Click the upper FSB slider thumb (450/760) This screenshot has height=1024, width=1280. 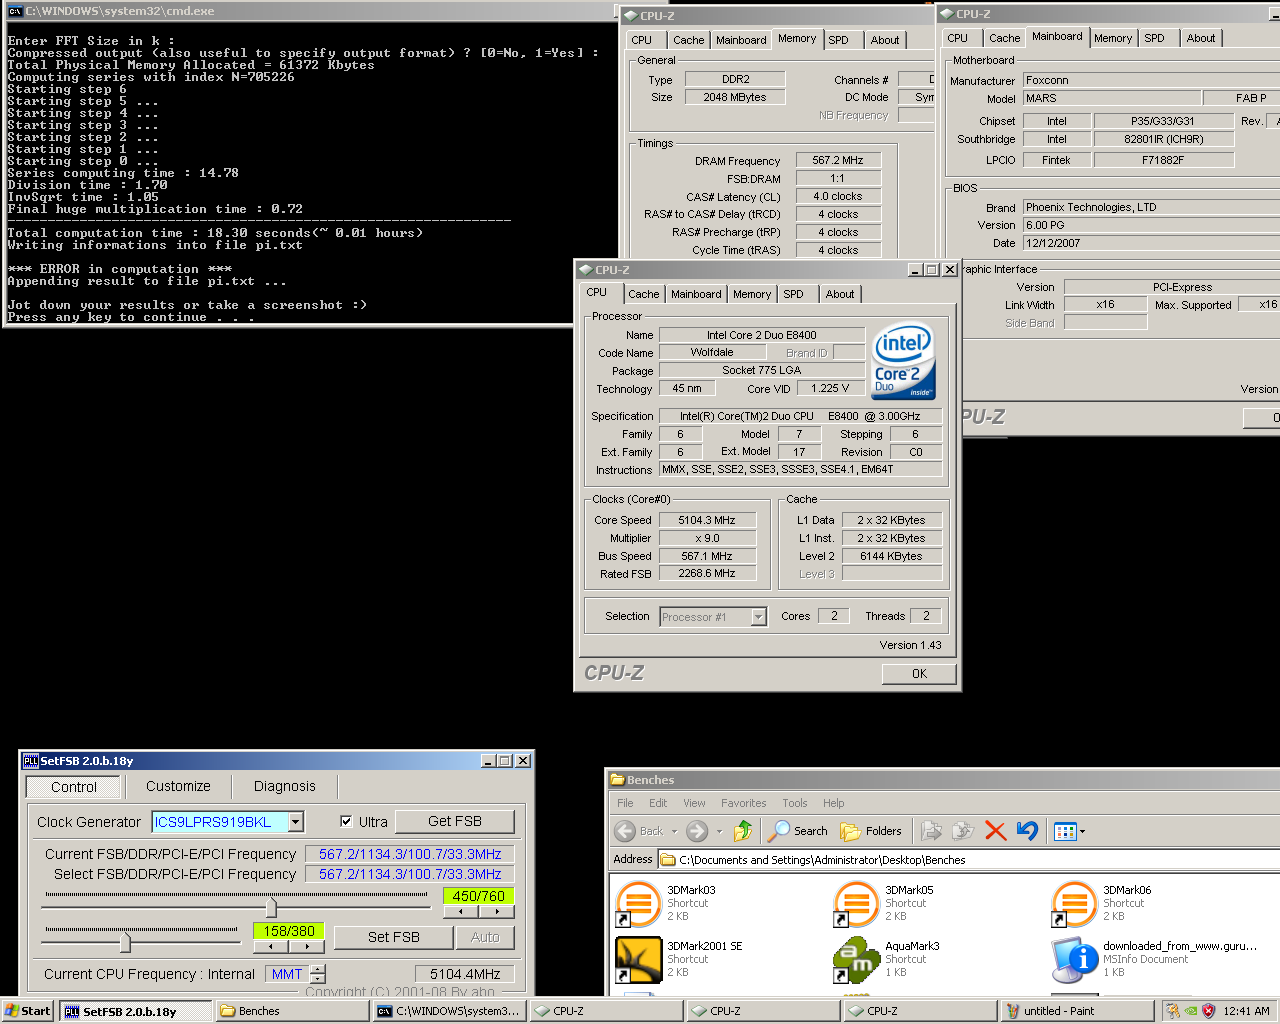(271, 907)
